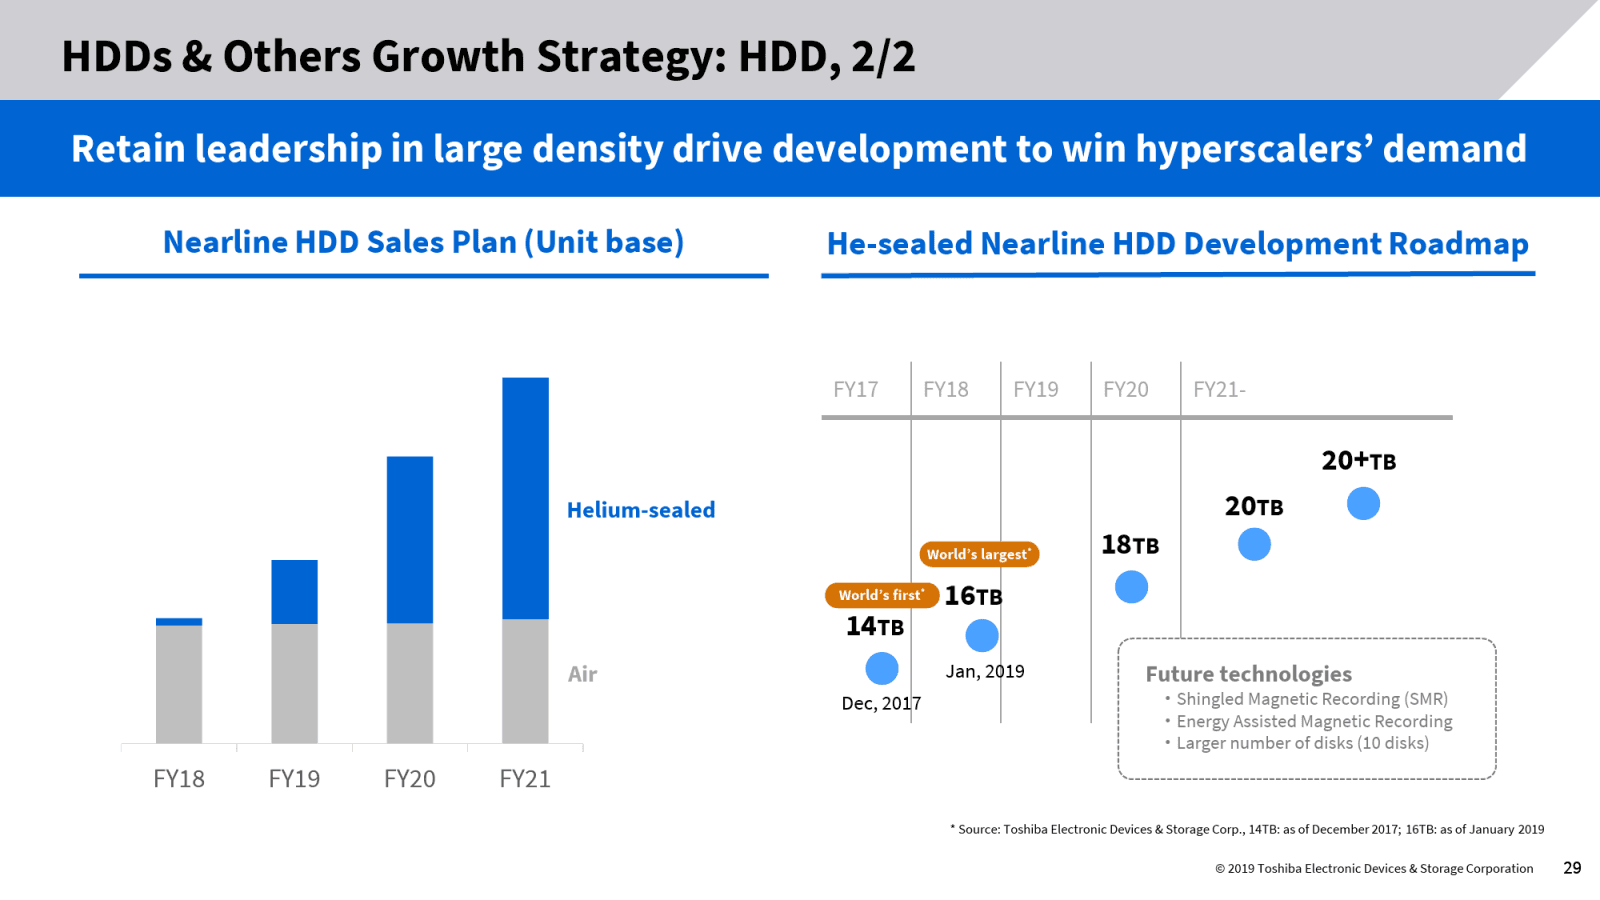Select the air gray segment of the FY21 bar
1600x900 pixels.
click(525, 681)
